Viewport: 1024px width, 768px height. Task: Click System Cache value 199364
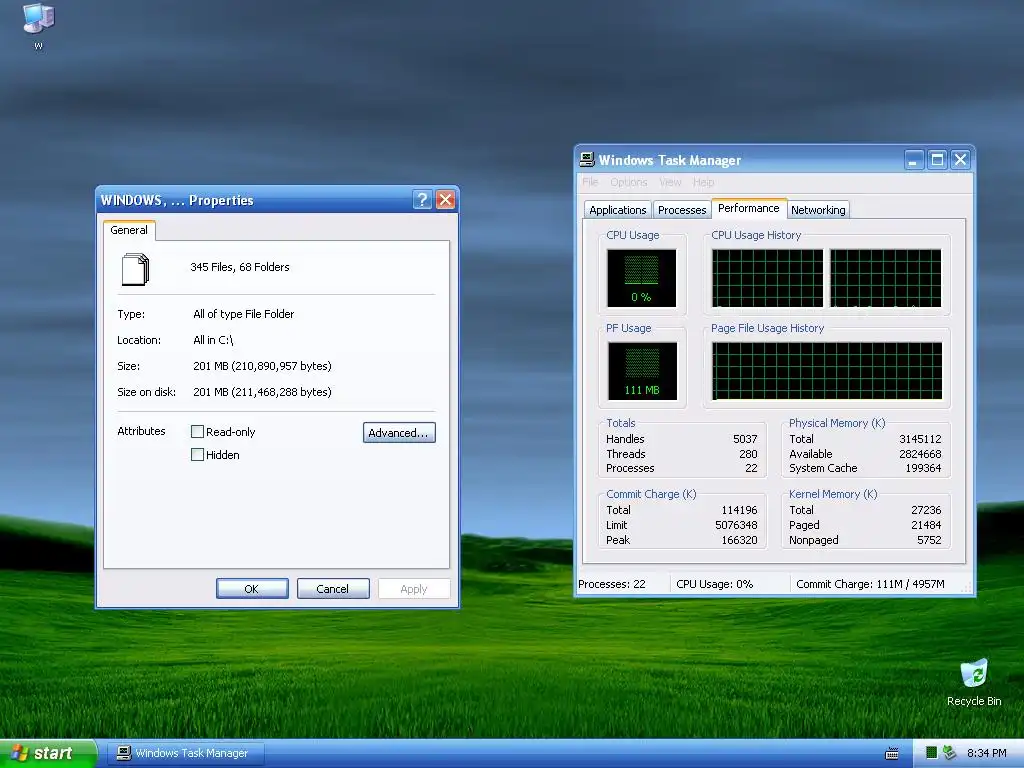tap(923, 468)
